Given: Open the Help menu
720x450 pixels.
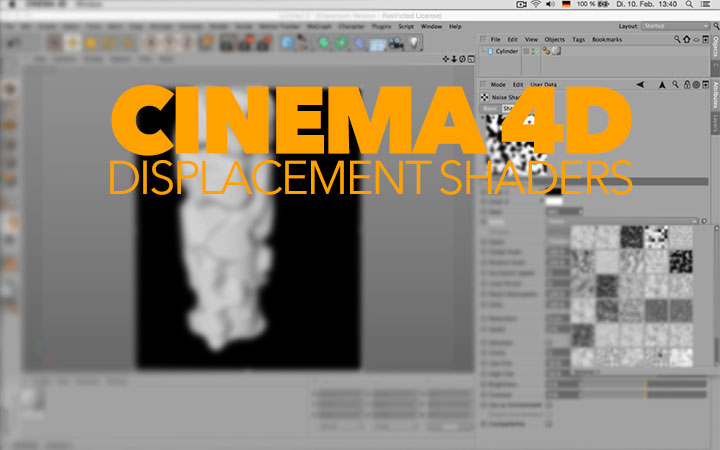Looking at the screenshot, I should click(455, 27).
